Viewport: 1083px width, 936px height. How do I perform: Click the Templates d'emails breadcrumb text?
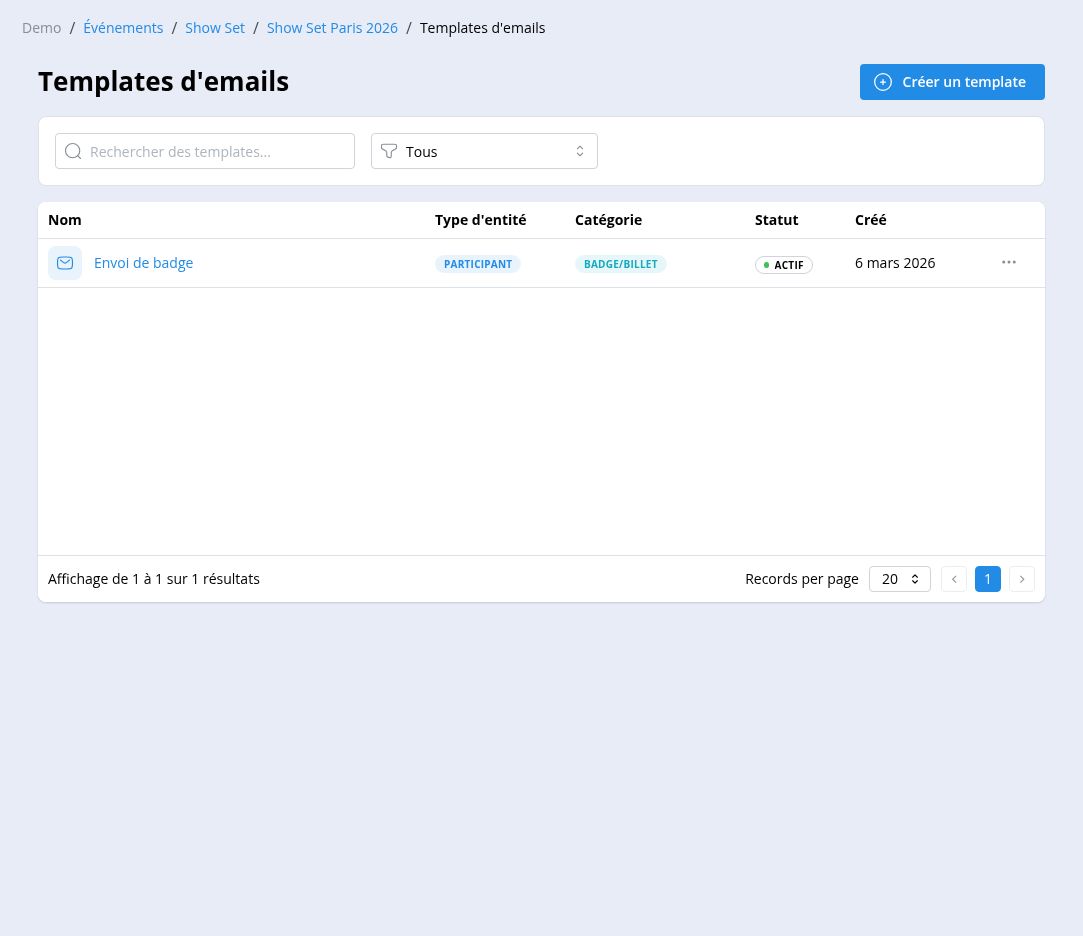(482, 28)
